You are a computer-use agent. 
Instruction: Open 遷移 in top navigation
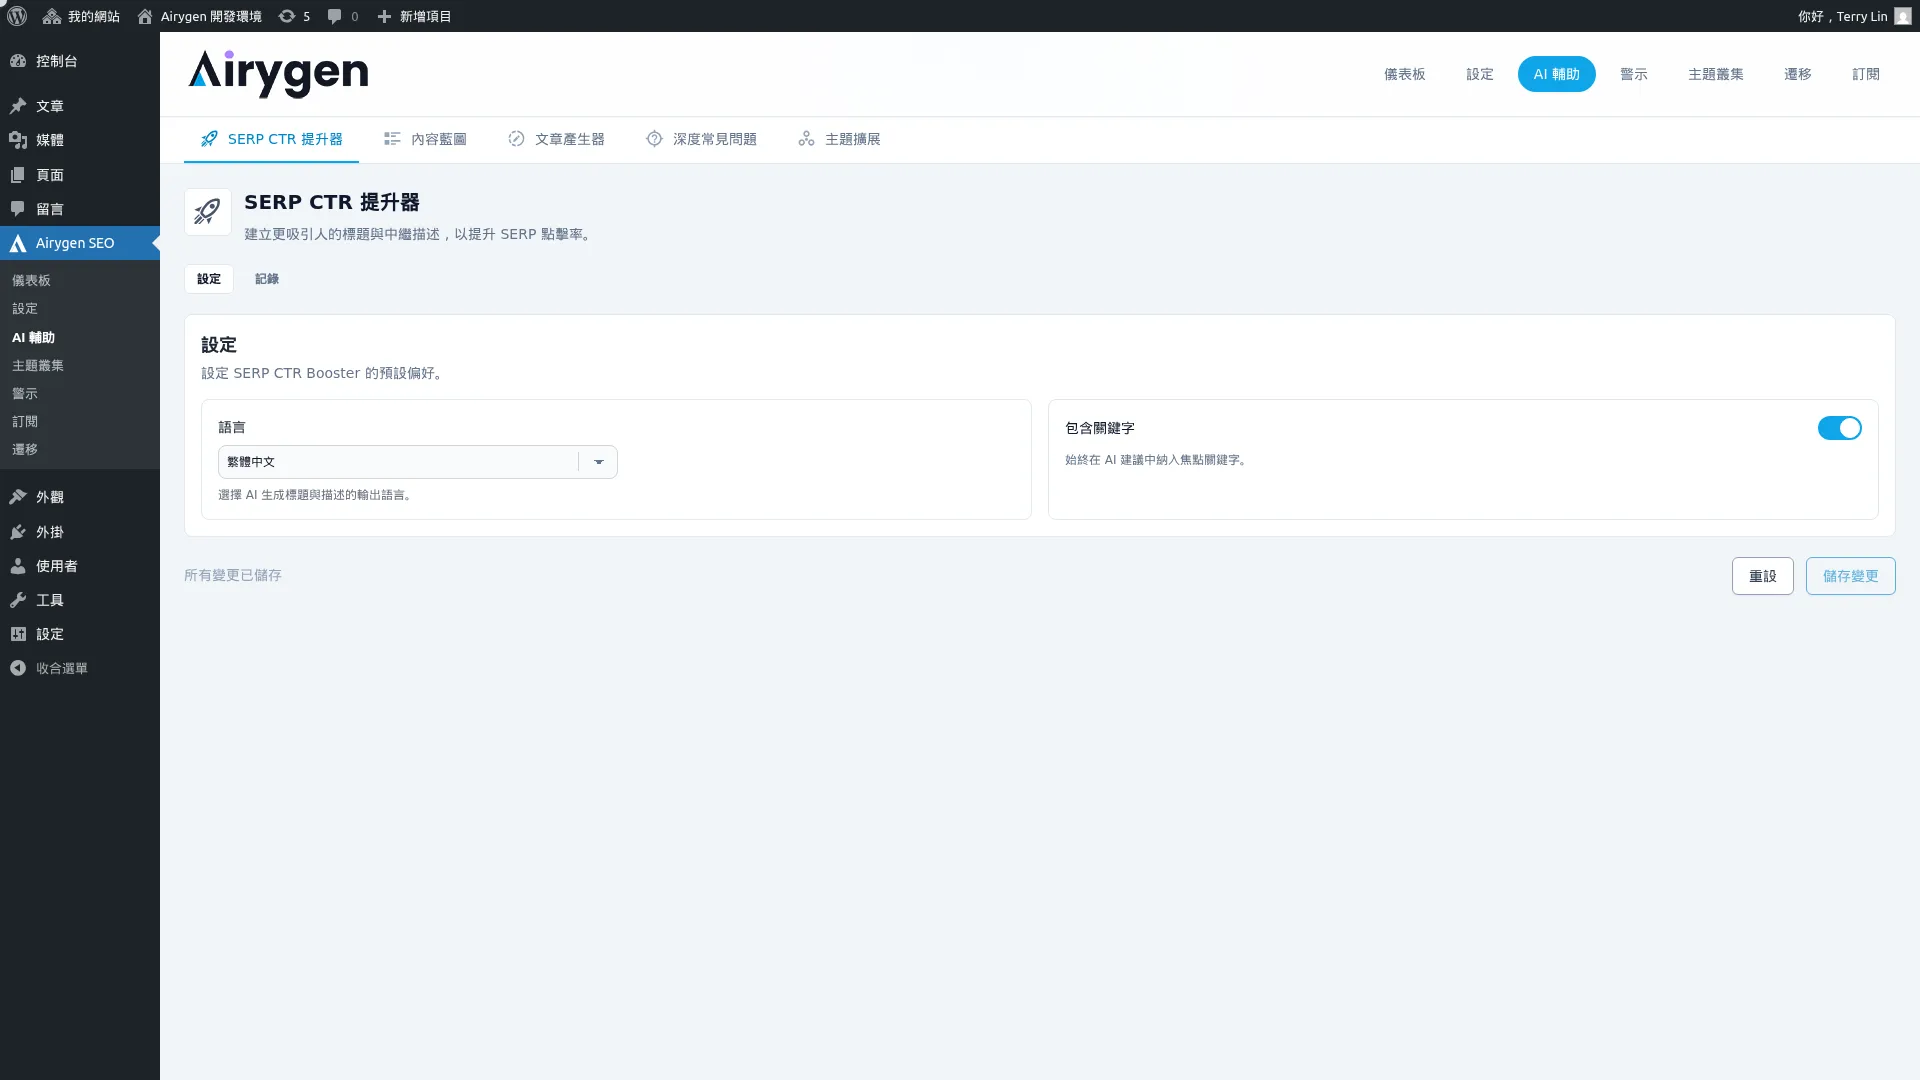tap(1797, 74)
